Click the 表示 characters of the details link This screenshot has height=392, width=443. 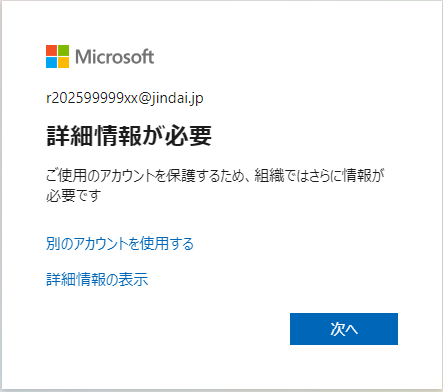(134, 279)
